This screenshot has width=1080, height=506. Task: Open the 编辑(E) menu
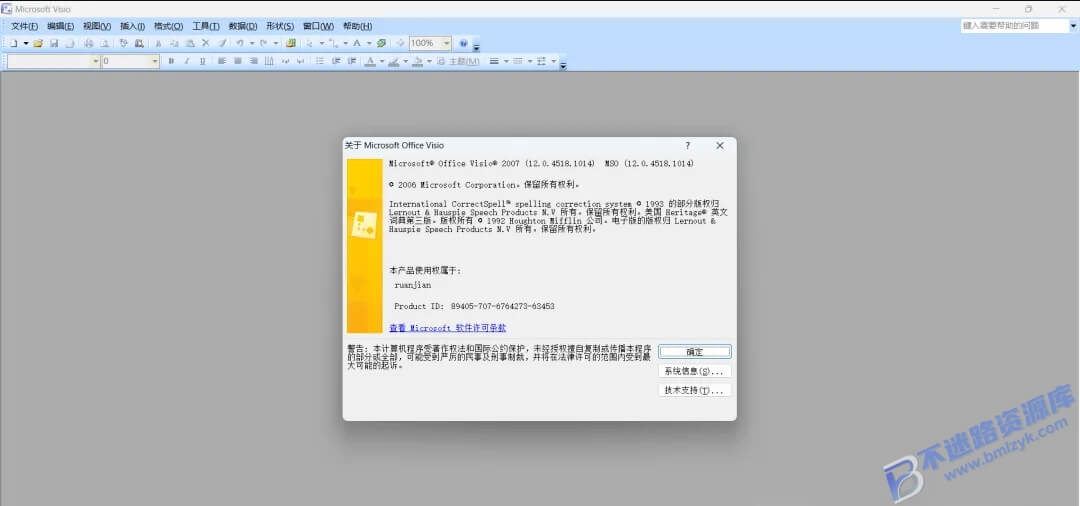pyautogui.click(x=61, y=26)
